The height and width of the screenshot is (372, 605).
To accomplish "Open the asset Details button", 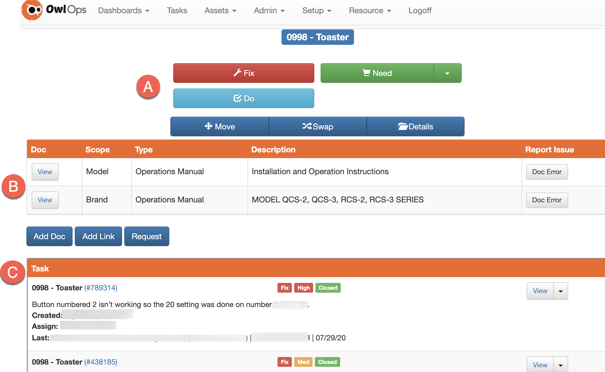I will (416, 127).
